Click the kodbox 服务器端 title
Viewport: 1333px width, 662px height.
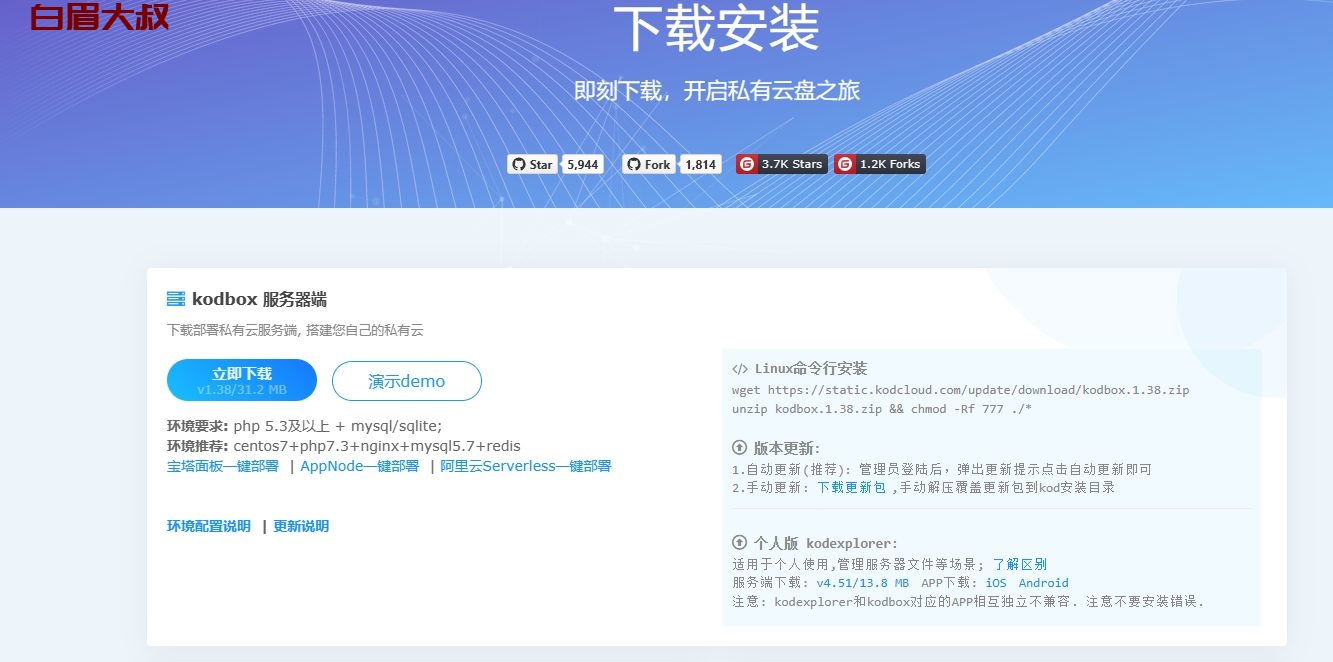pyautogui.click(x=259, y=299)
